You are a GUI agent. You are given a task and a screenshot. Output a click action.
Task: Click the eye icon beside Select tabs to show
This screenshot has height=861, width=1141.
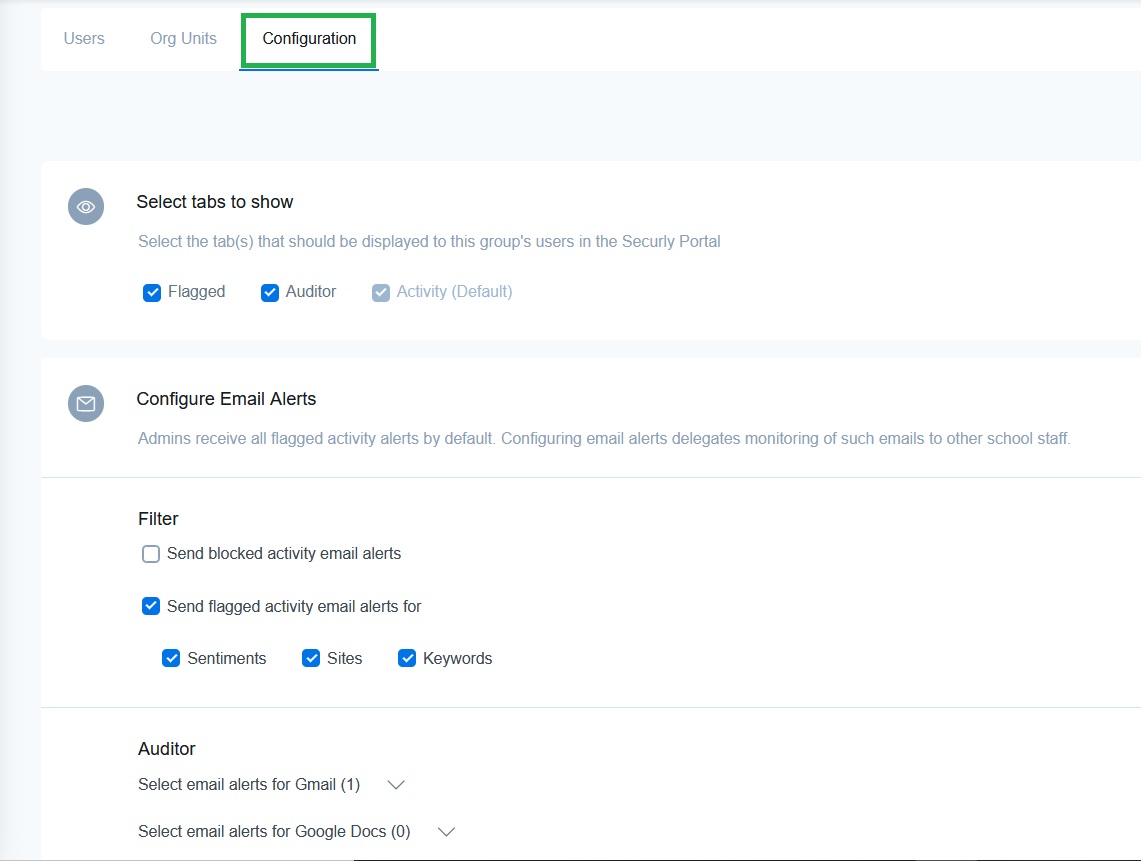pyautogui.click(x=86, y=207)
